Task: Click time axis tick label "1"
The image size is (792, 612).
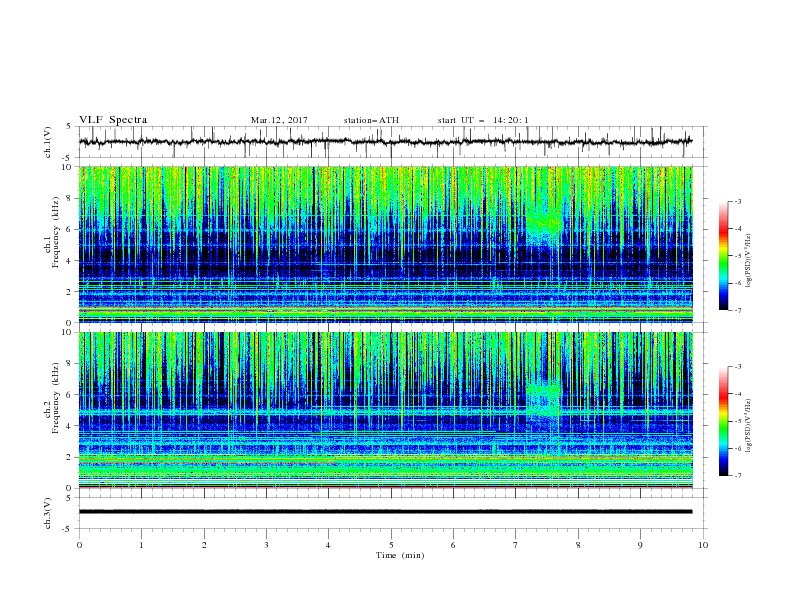Action: 141,545
